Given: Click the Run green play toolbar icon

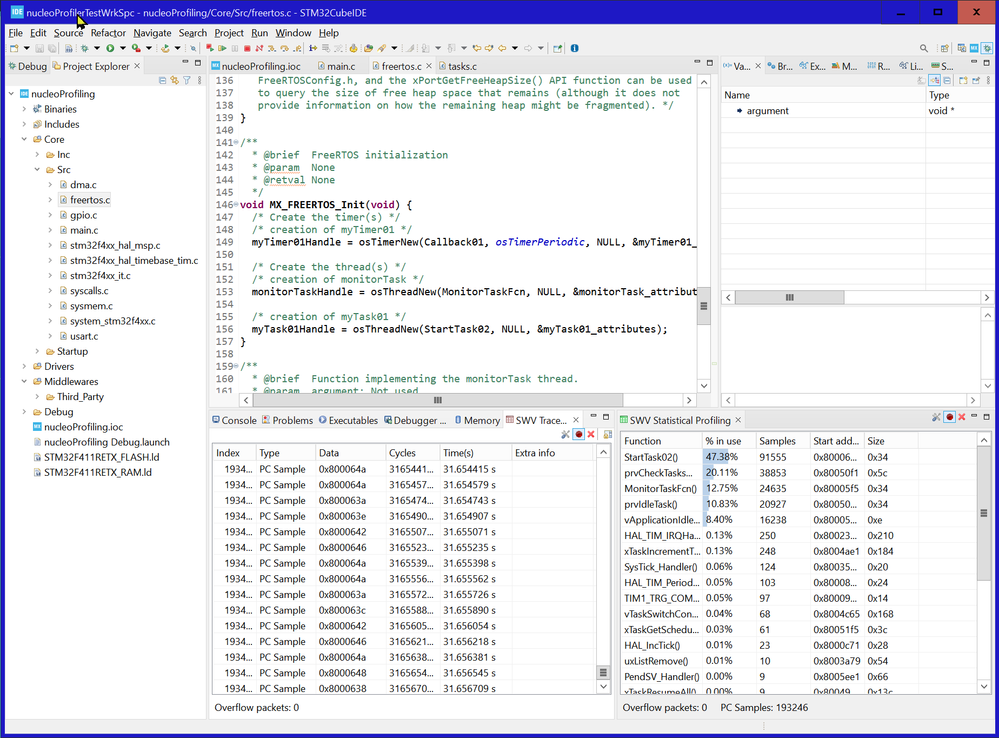Looking at the screenshot, I should click(110, 48).
